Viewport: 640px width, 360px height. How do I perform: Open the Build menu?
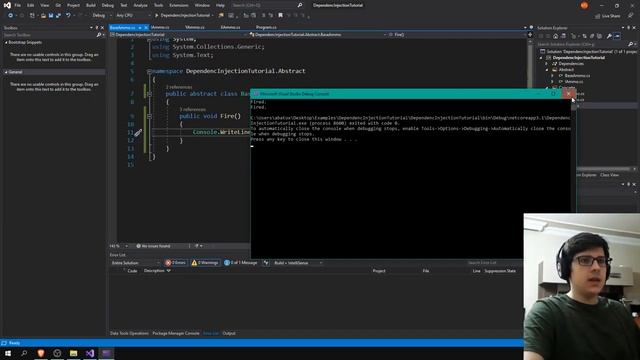[91, 5]
